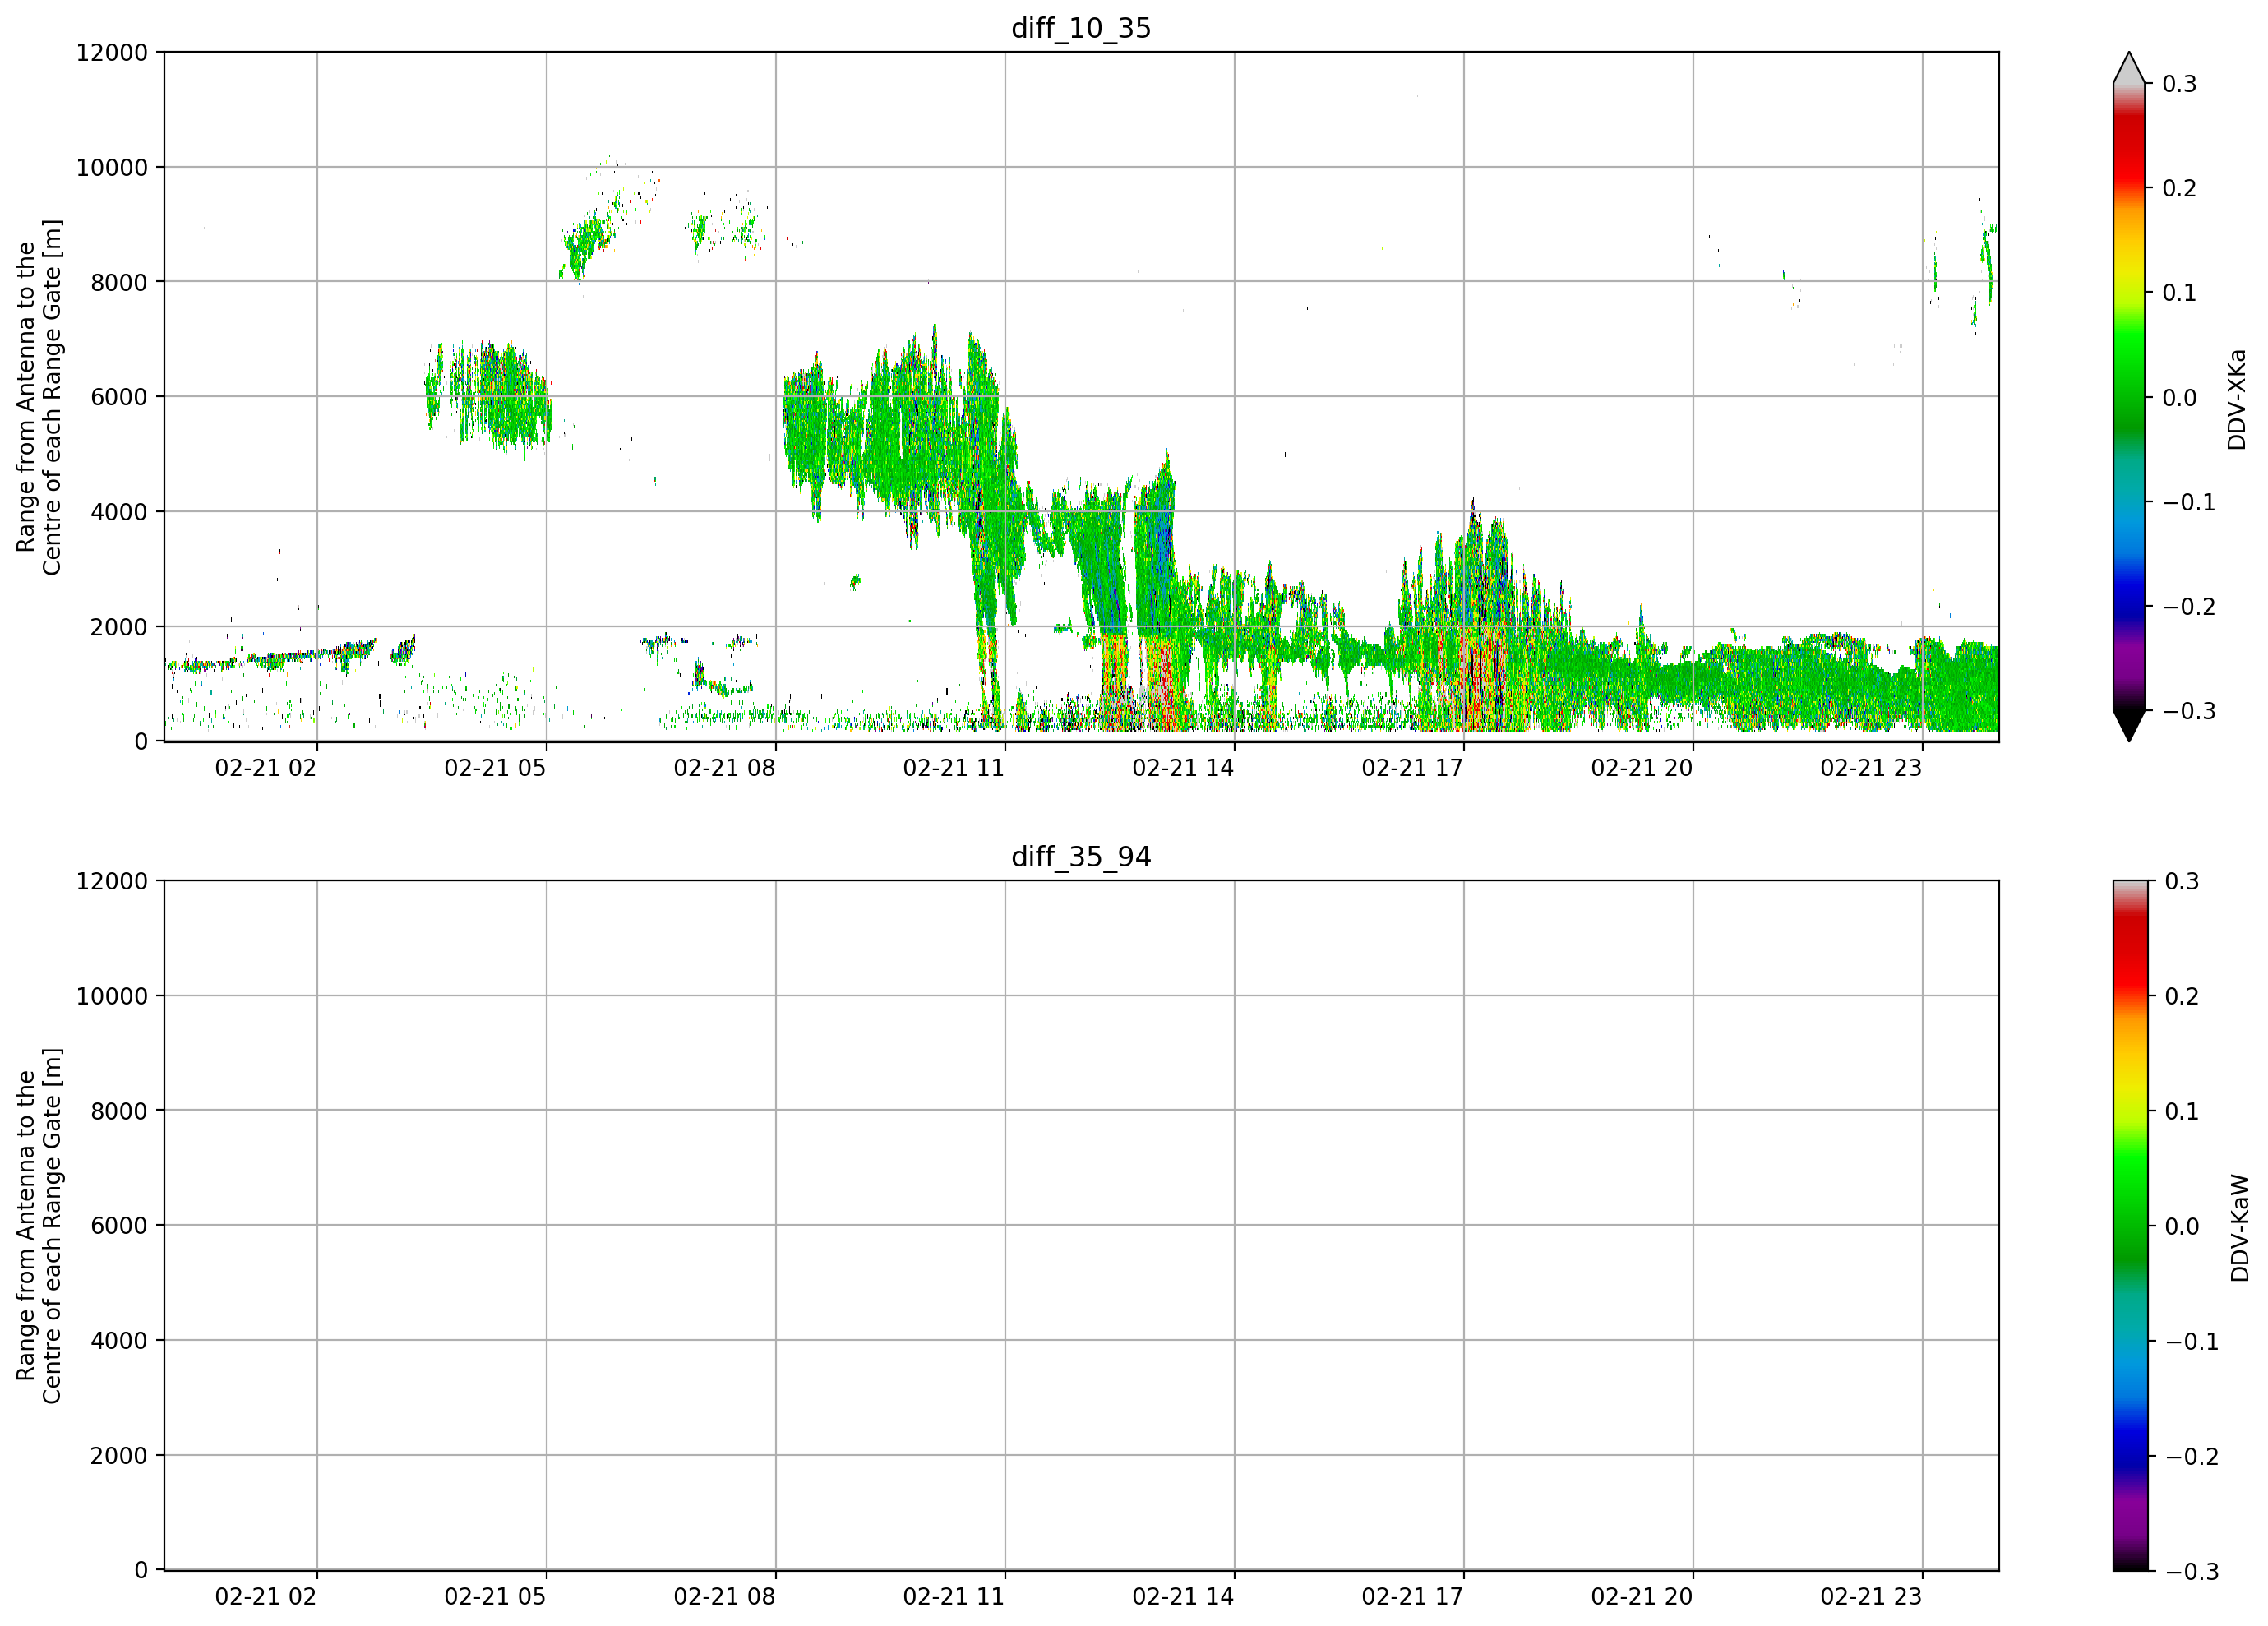Viewport: 2268px width, 1626px height.
Task: Click the 4000 tick on diff_35_94 y-axis
Action: [x=119, y=1341]
